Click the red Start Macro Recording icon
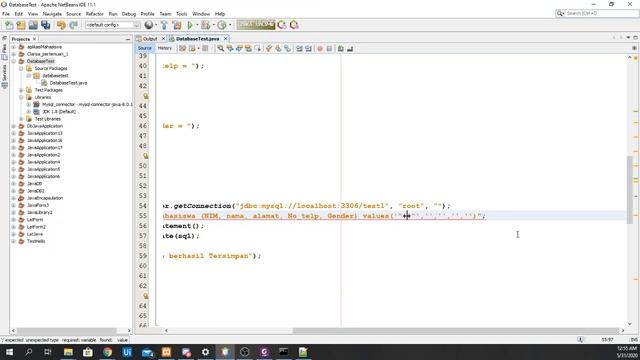 pos(320,49)
